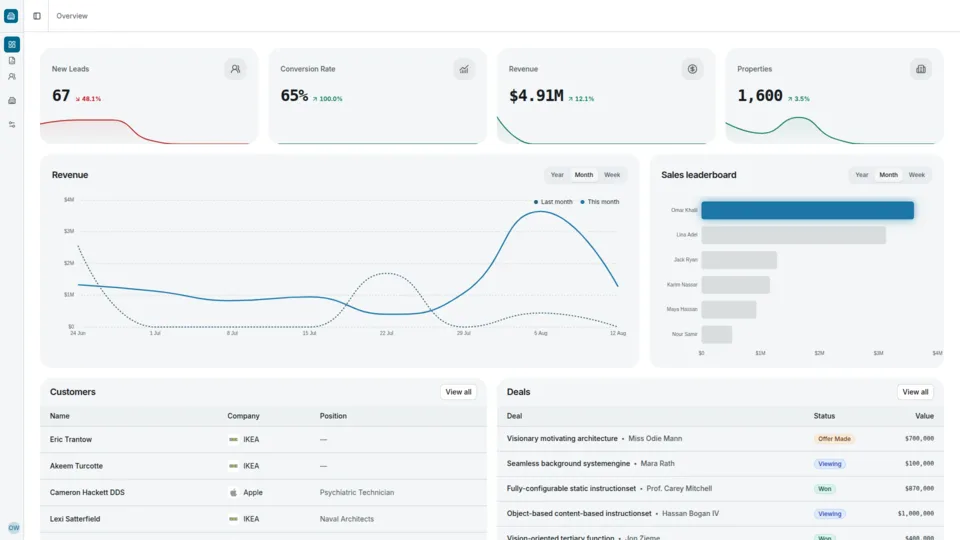Click the 65% conversion rate value
This screenshot has width=960, height=540.
pyautogui.click(x=294, y=96)
